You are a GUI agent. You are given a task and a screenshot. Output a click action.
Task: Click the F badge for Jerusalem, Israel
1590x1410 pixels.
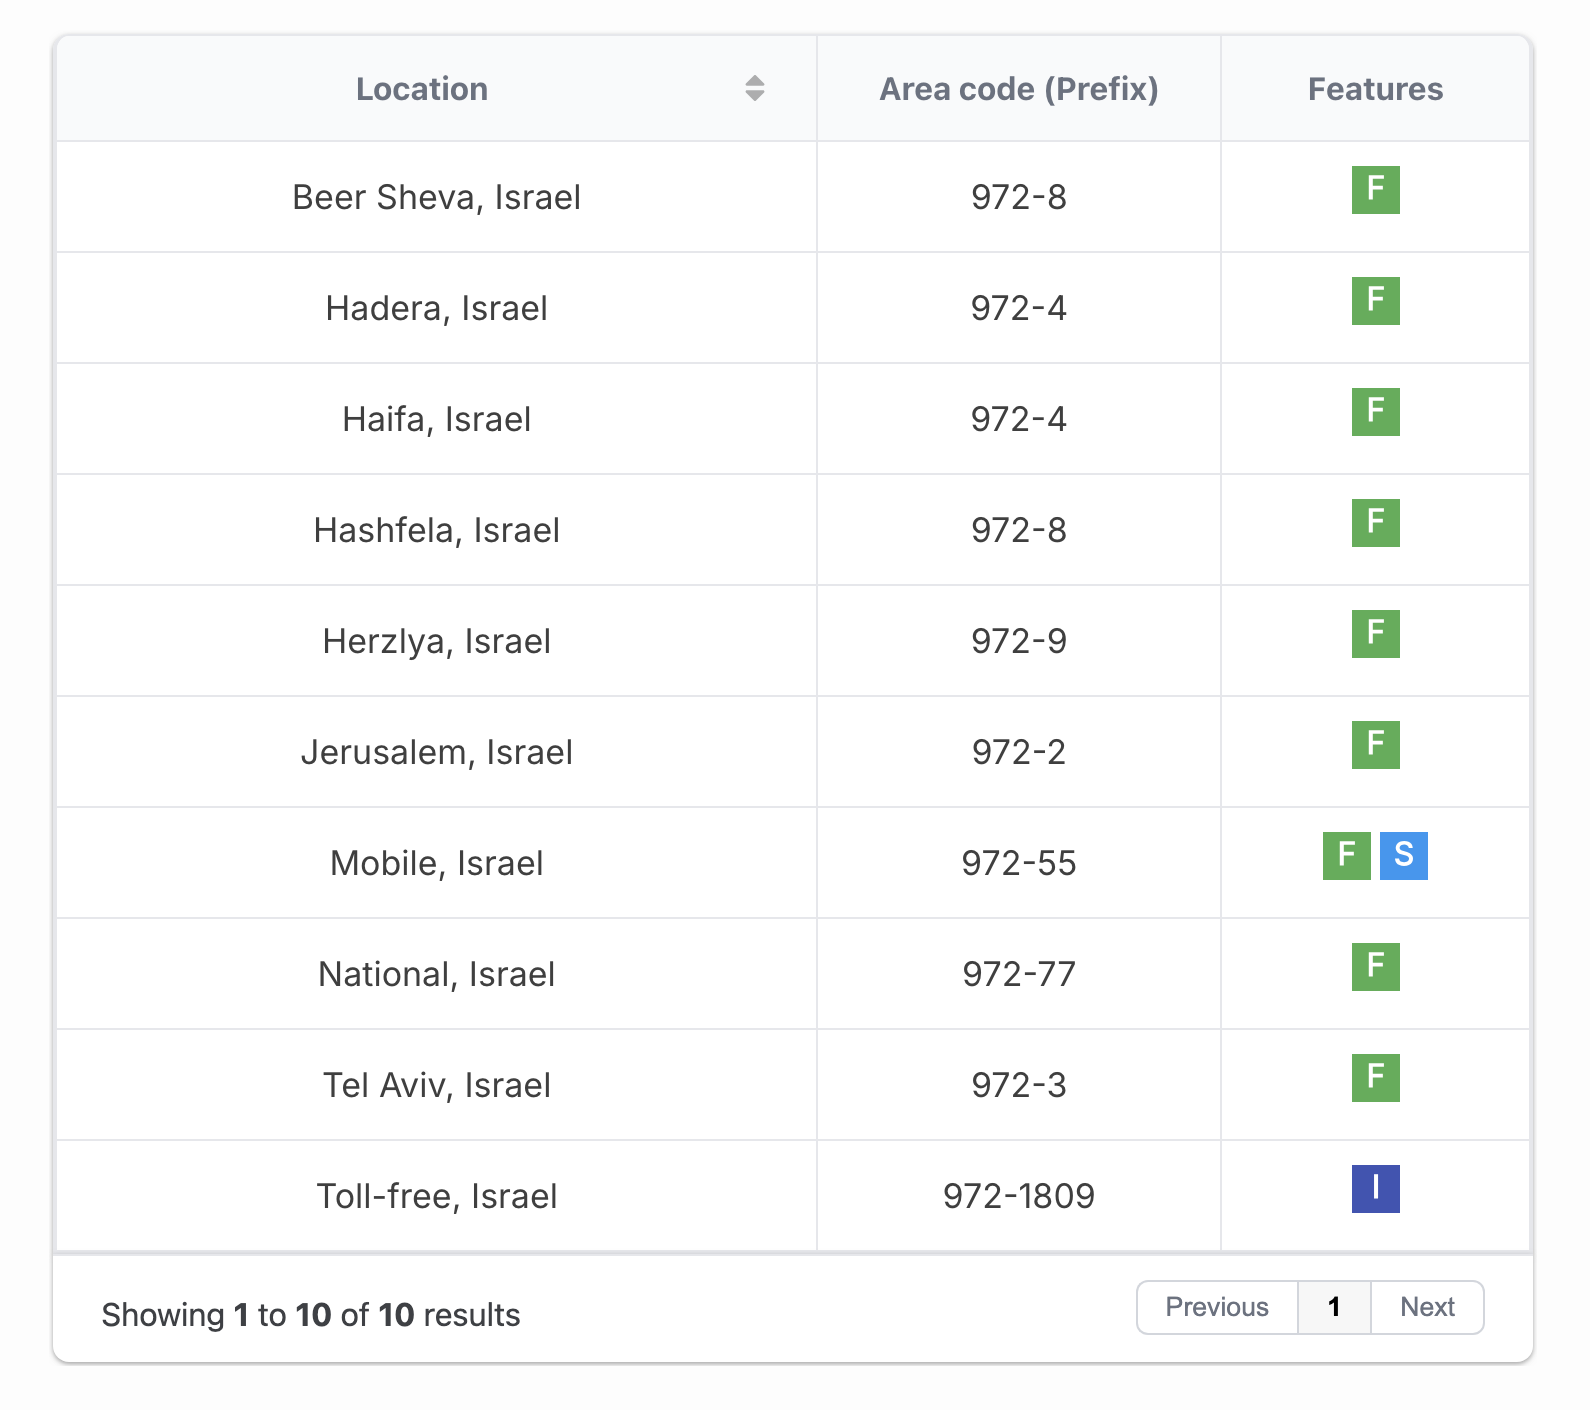[1375, 745]
